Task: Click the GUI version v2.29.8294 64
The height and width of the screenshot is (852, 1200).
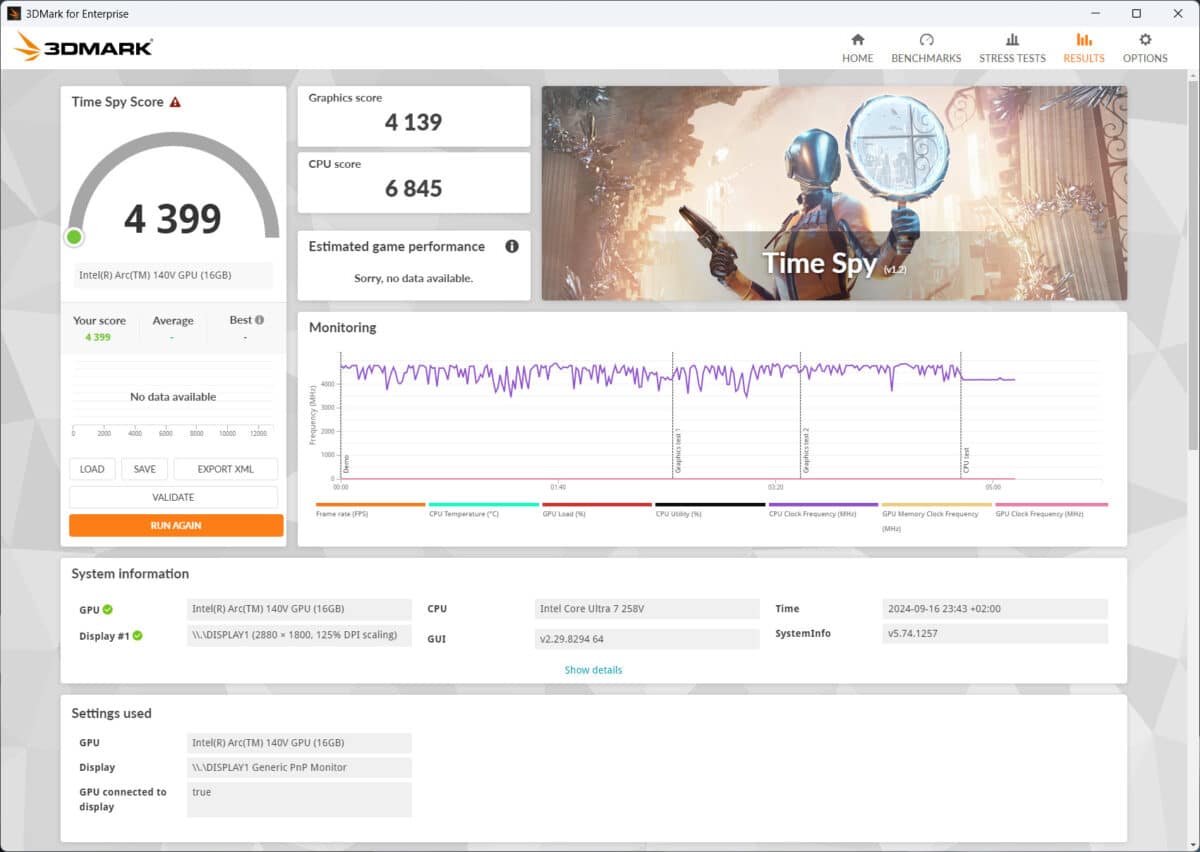Action: [x=647, y=638]
